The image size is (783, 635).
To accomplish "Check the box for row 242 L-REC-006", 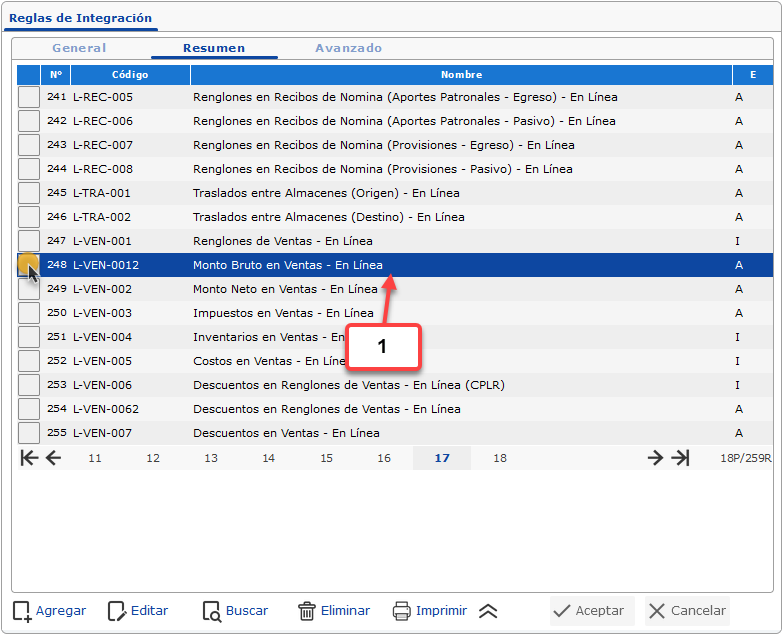I will point(29,121).
